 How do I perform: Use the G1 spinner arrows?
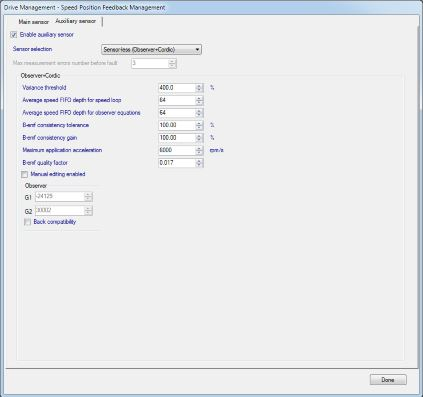pyautogui.click(x=88, y=197)
